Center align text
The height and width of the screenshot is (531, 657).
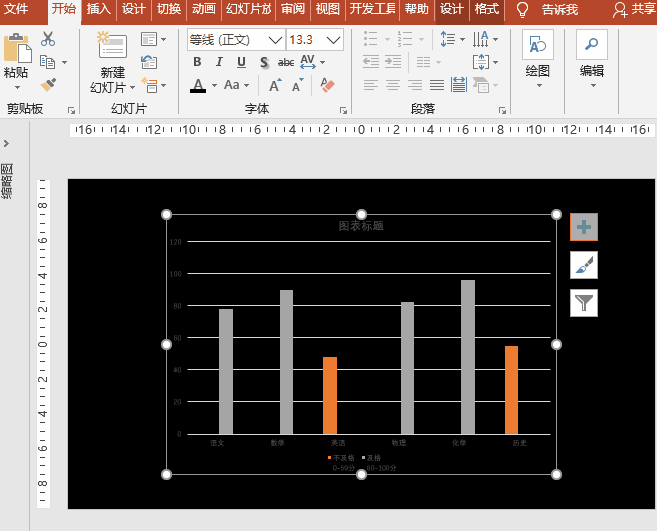pyautogui.click(x=393, y=85)
